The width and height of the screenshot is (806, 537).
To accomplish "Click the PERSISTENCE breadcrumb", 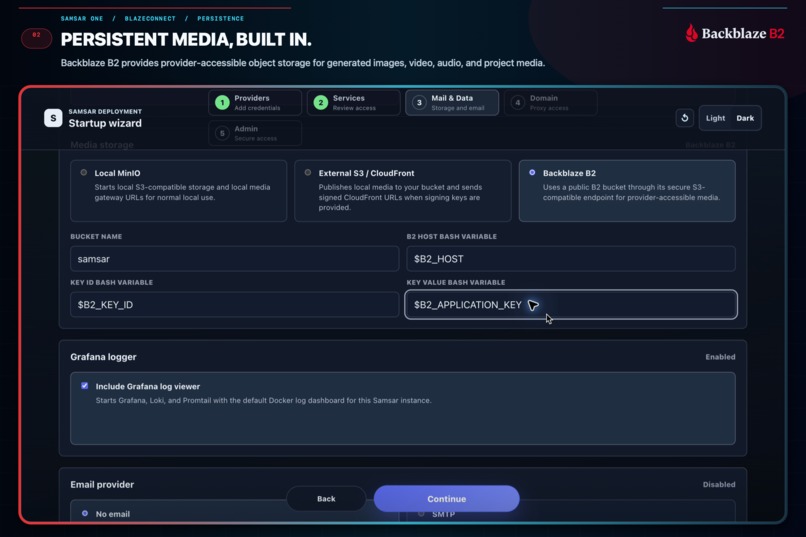I will point(221,18).
